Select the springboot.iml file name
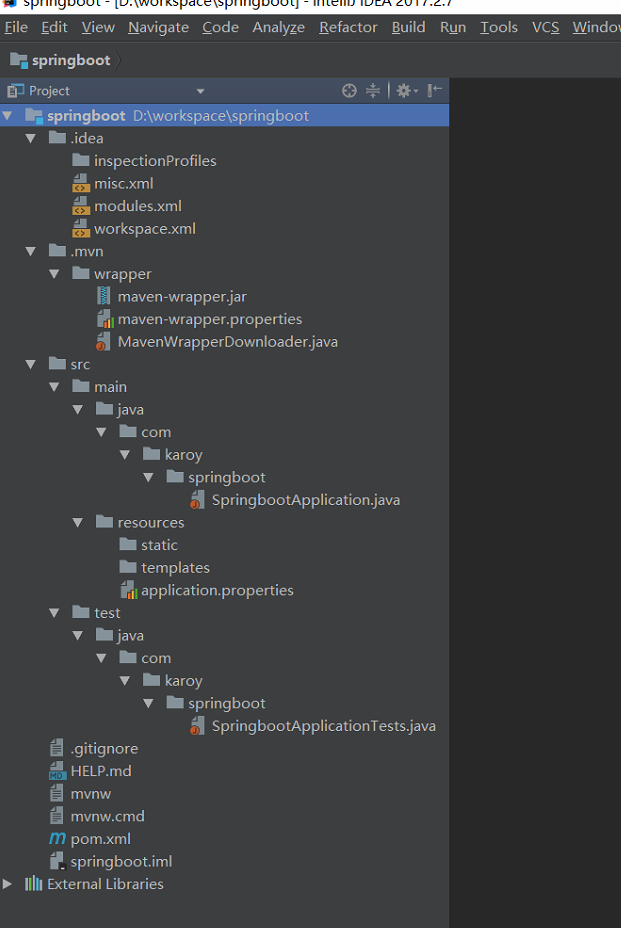 pos(121,862)
